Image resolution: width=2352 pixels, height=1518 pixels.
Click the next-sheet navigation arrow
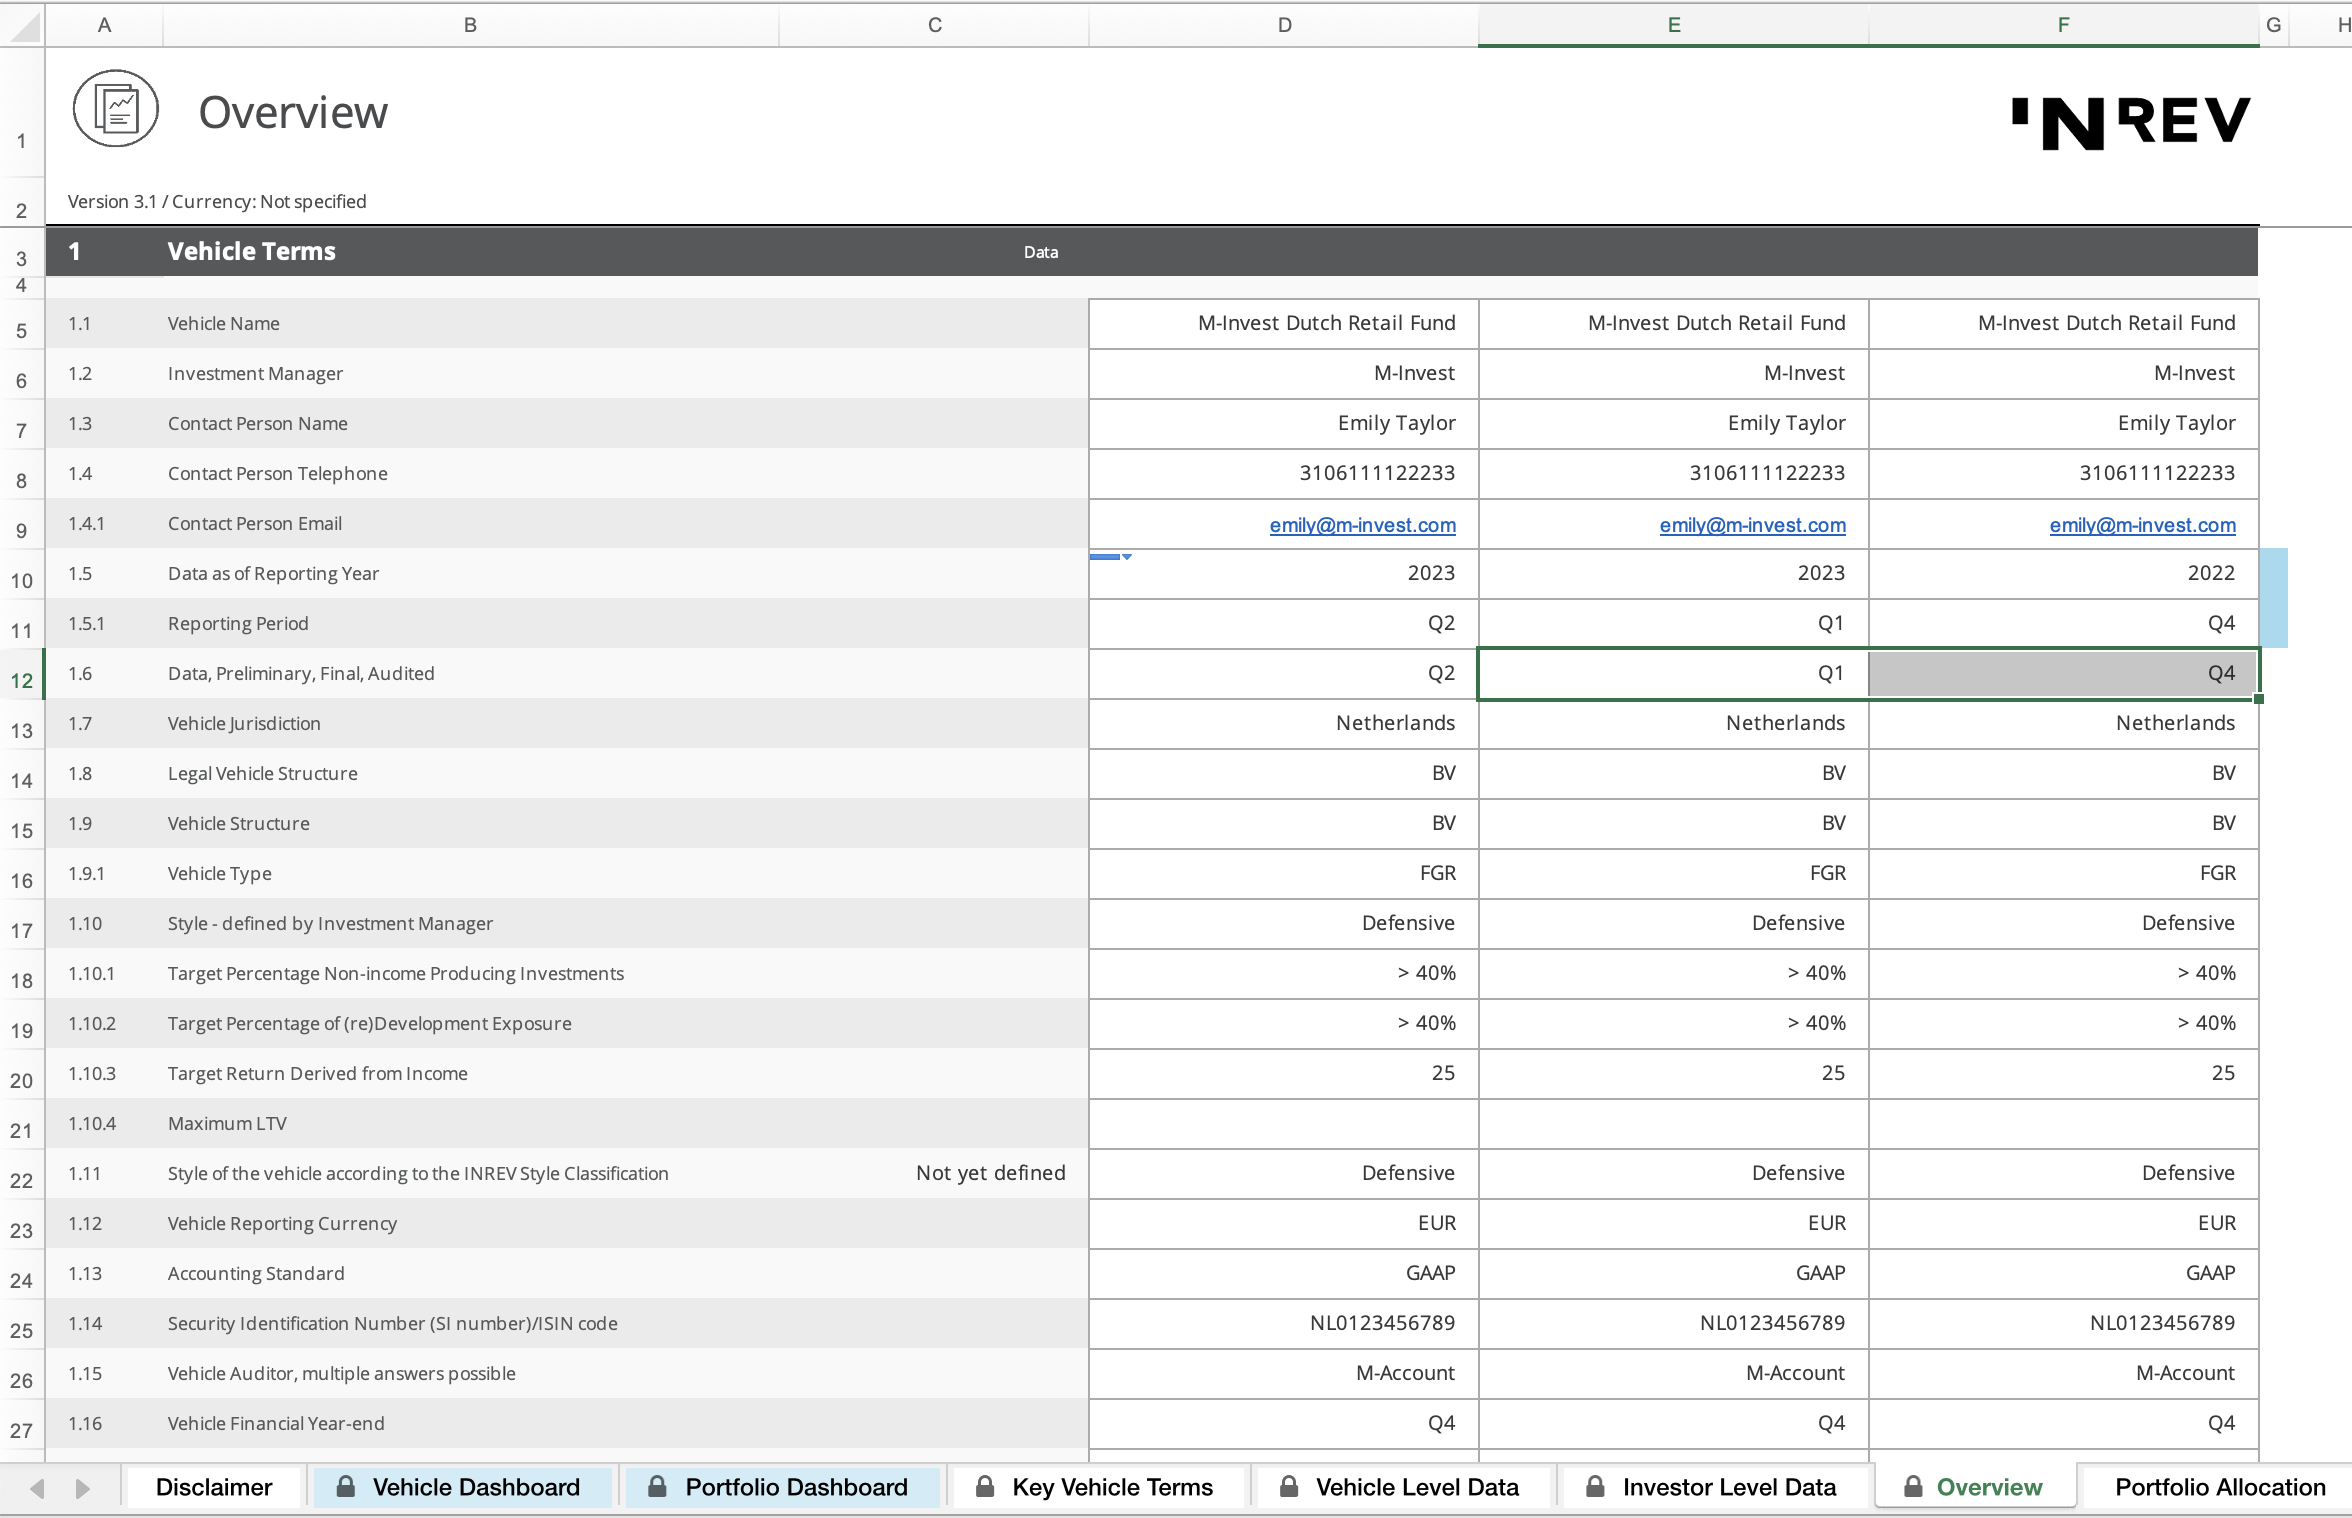point(84,1488)
